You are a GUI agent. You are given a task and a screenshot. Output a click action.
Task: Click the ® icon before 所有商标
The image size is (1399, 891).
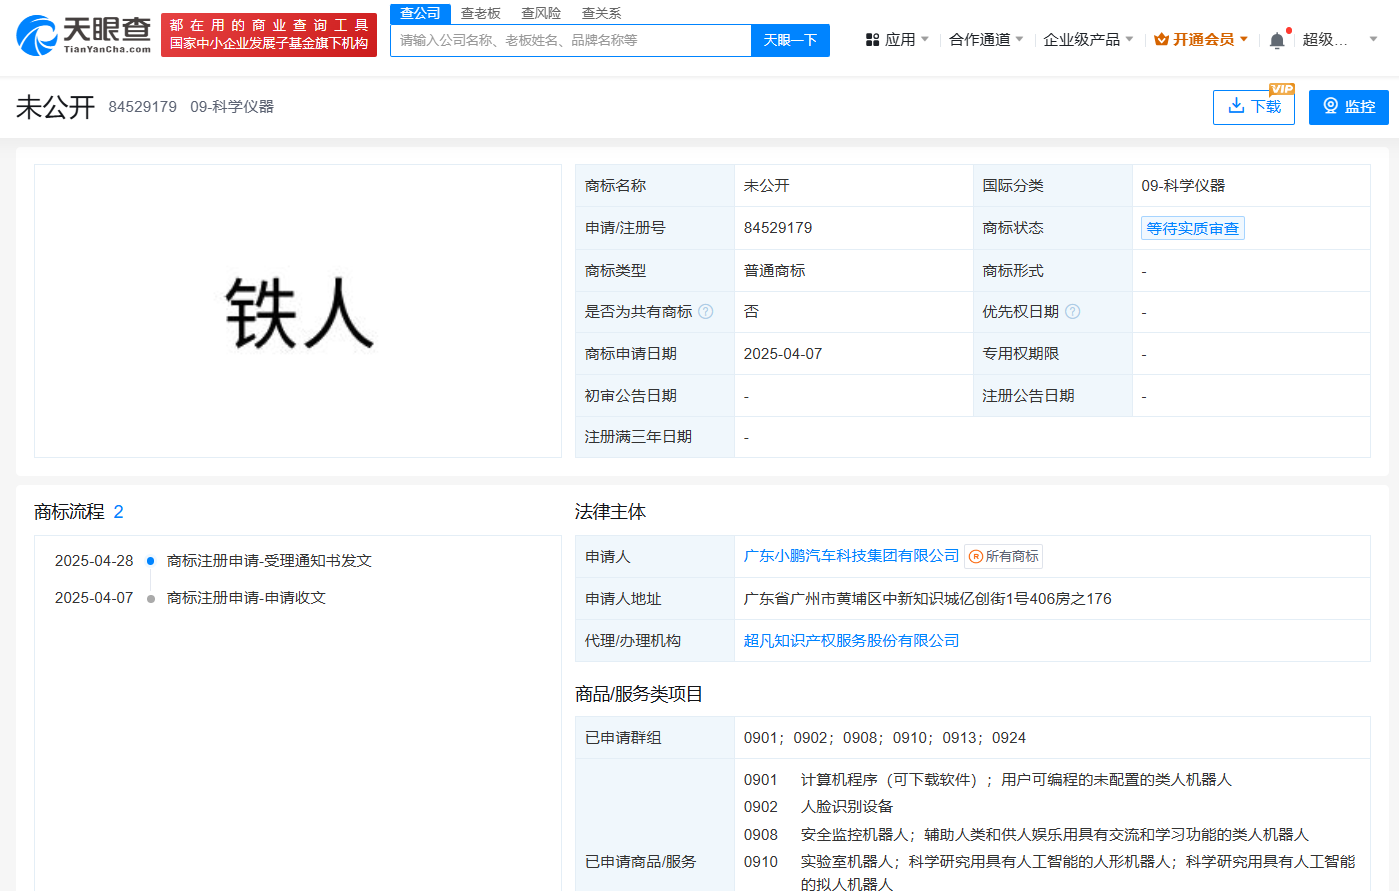pos(975,555)
